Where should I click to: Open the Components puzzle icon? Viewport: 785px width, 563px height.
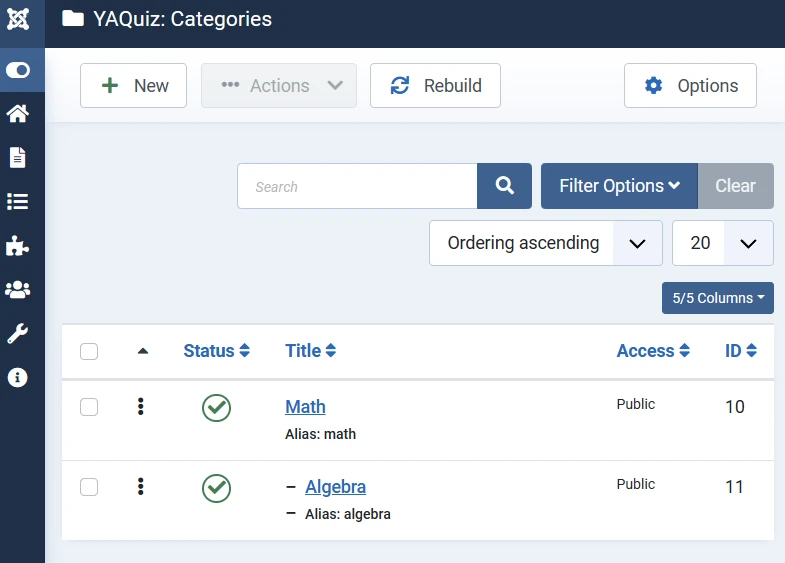[x=18, y=245]
